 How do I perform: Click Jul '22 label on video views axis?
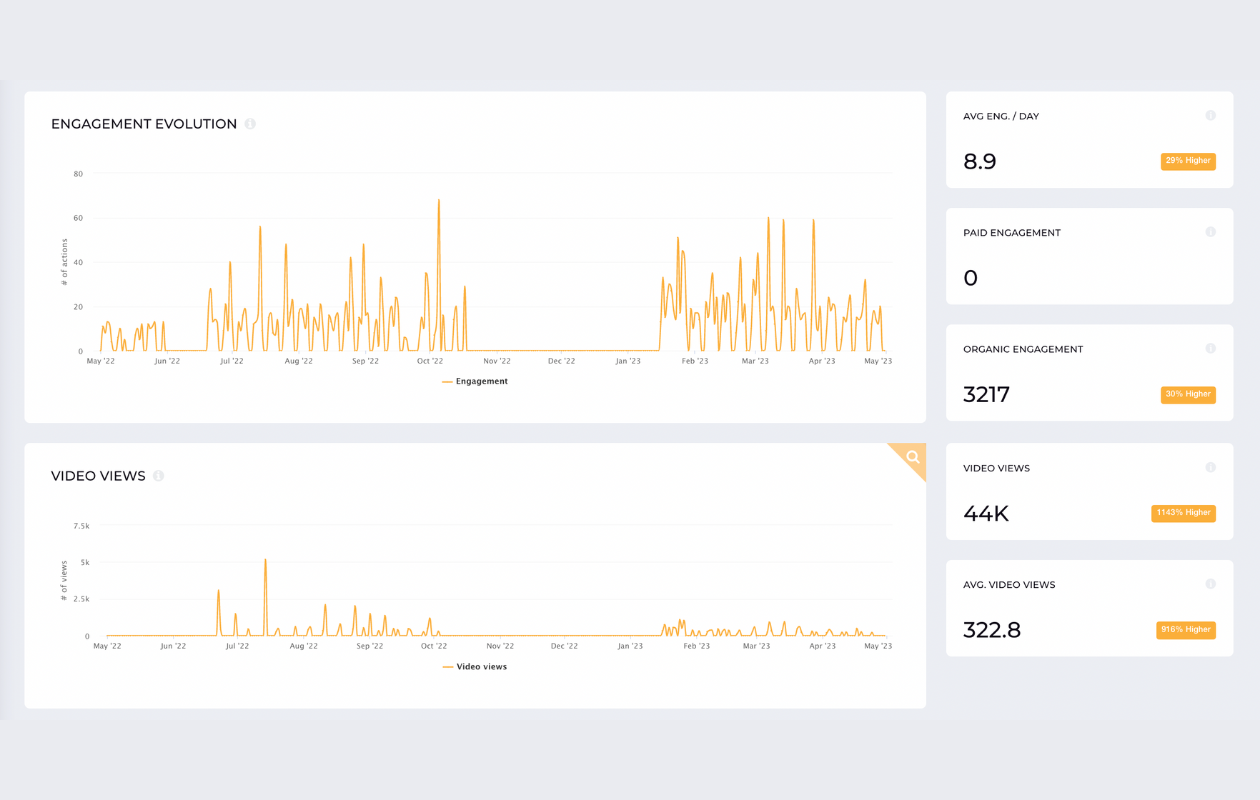pyautogui.click(x=237, y=646)
